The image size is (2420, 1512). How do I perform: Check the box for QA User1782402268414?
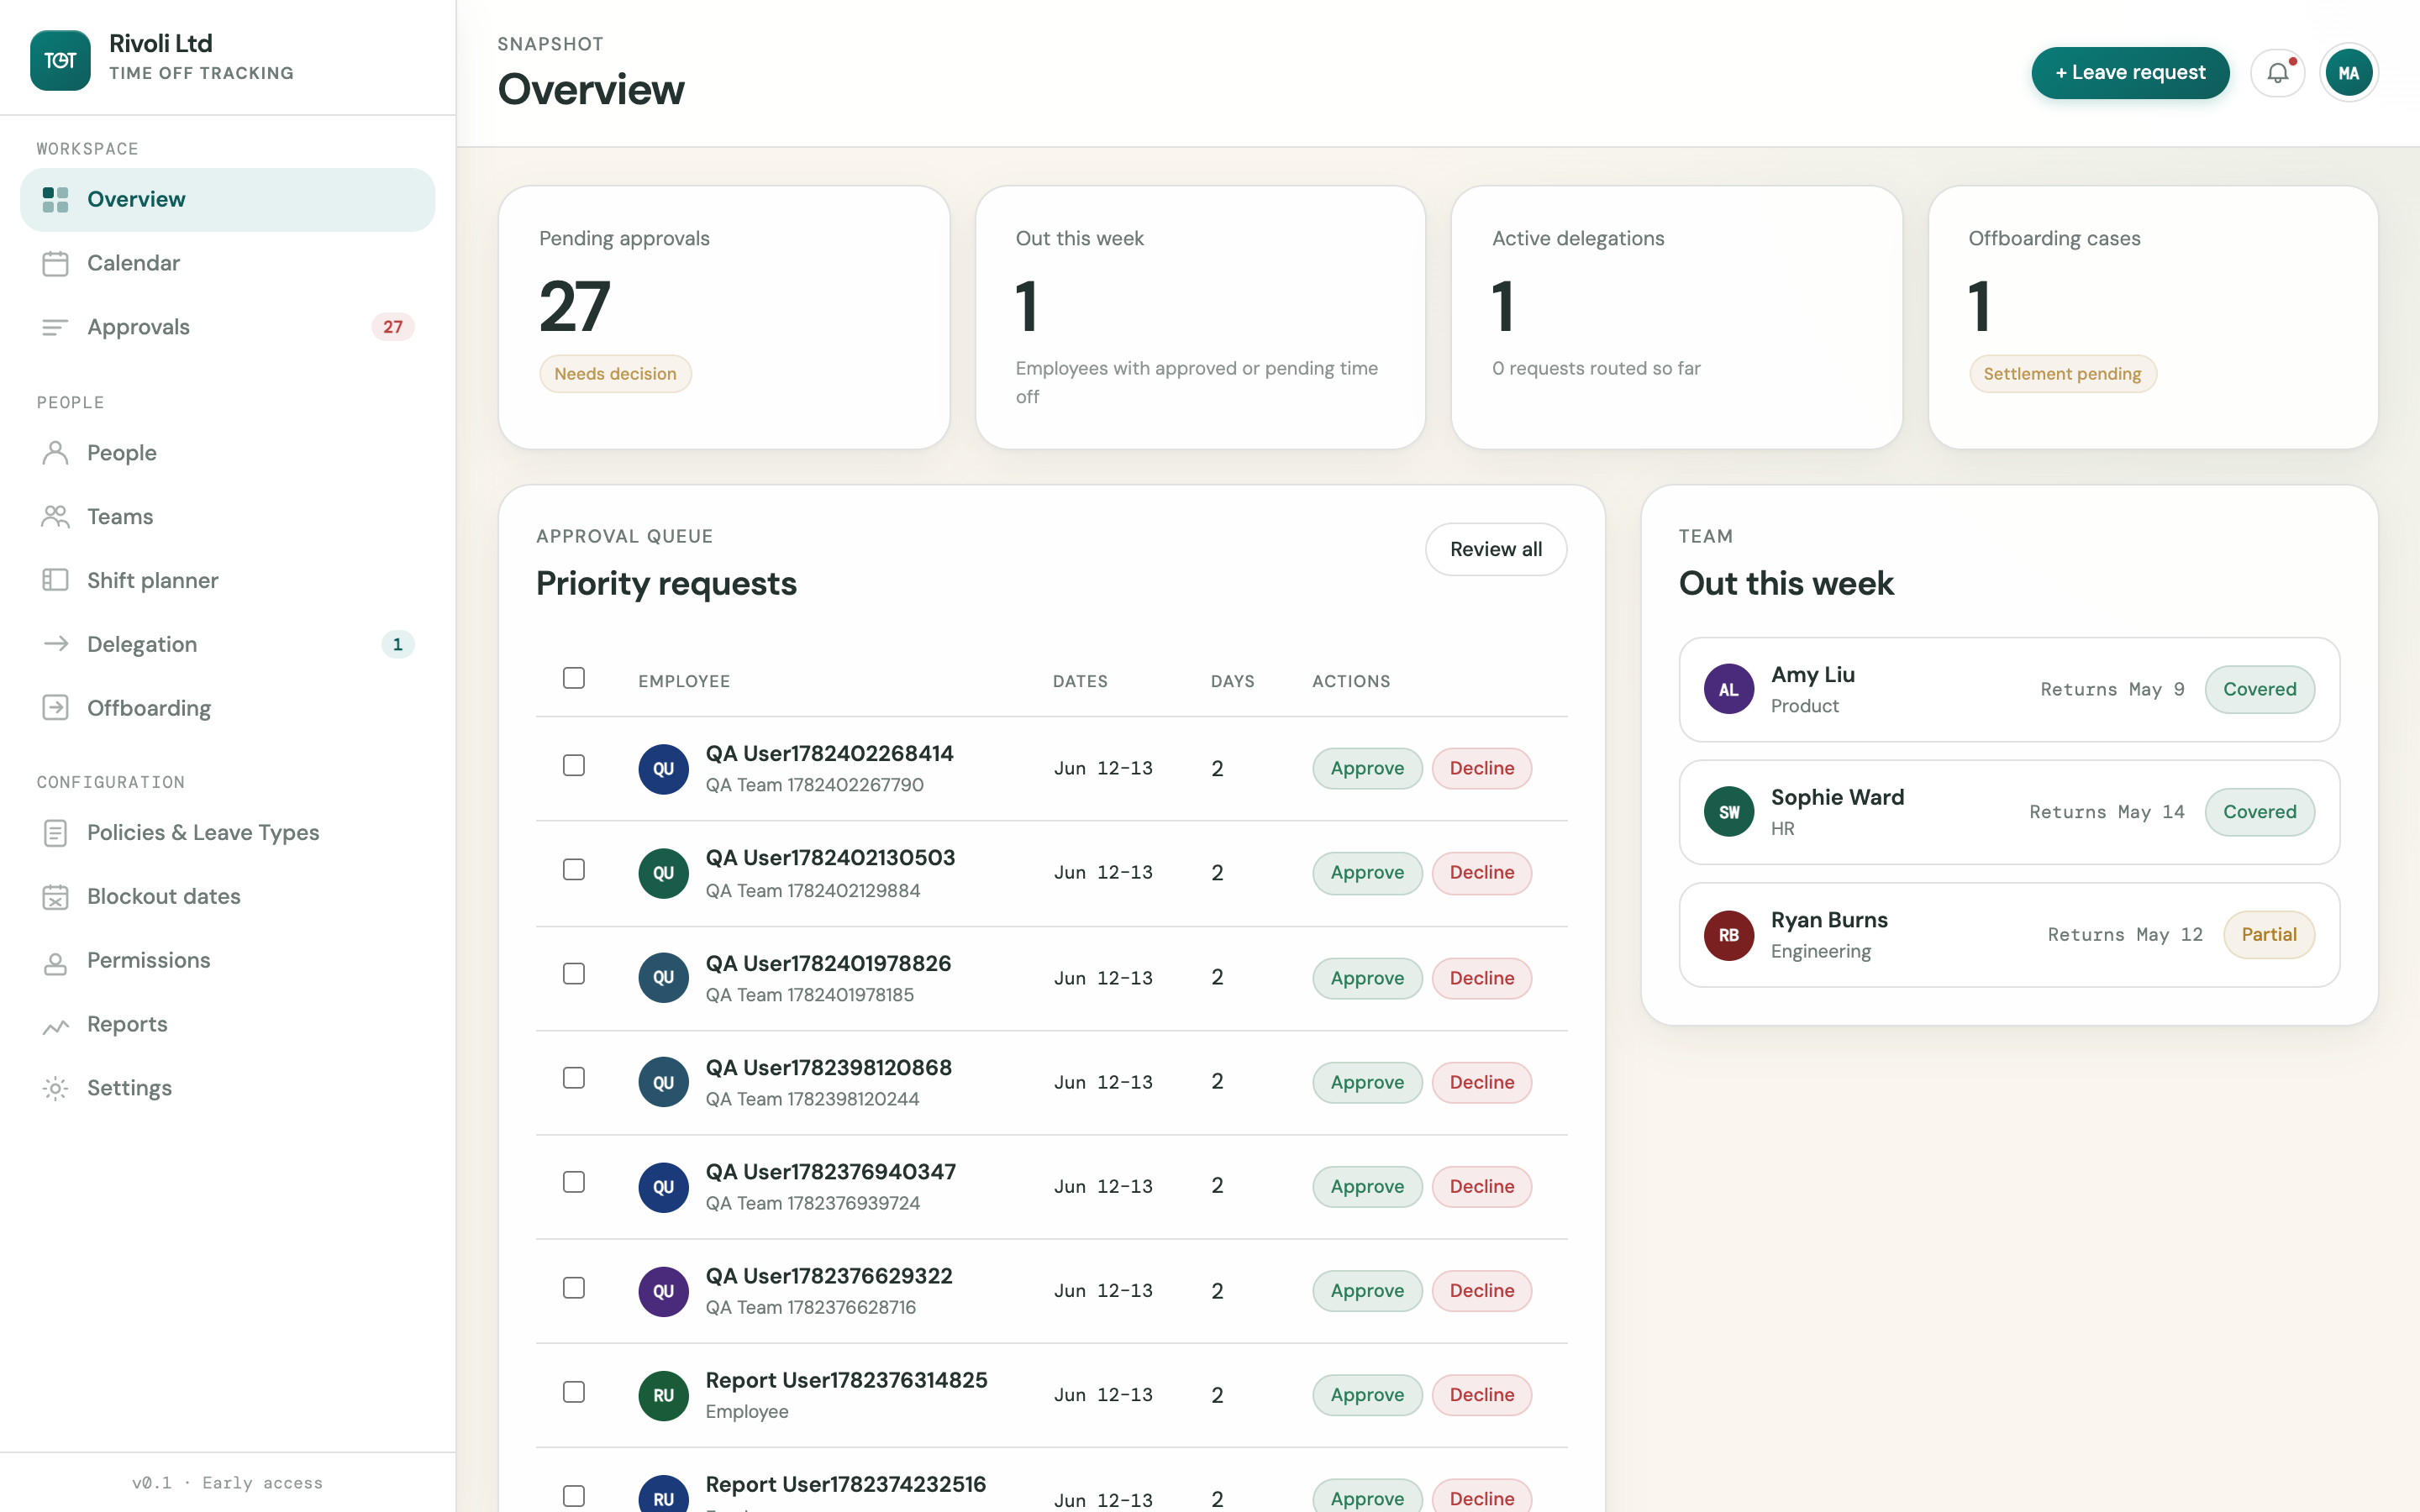point(574,765)
